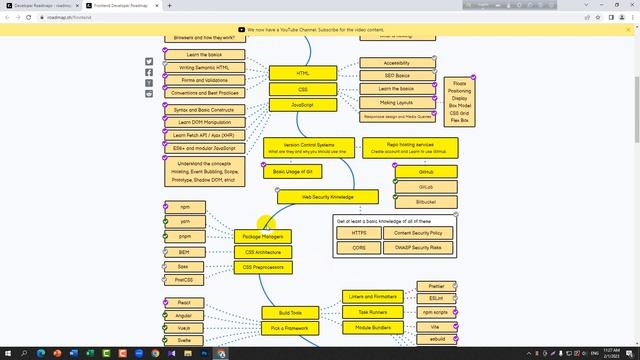The width and height of the screenshot is (640, 360).
Task: Open the Web Security Knowledge node
Action: [328, 197]
